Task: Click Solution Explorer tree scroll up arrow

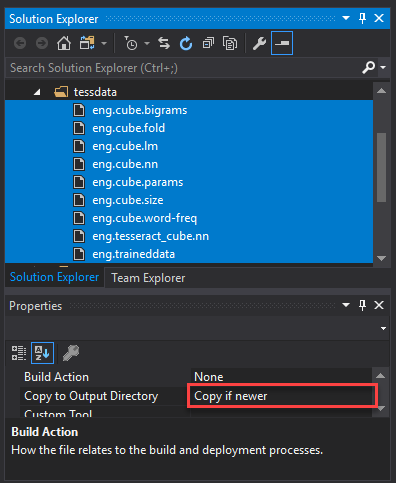Action: click(381, 91)
